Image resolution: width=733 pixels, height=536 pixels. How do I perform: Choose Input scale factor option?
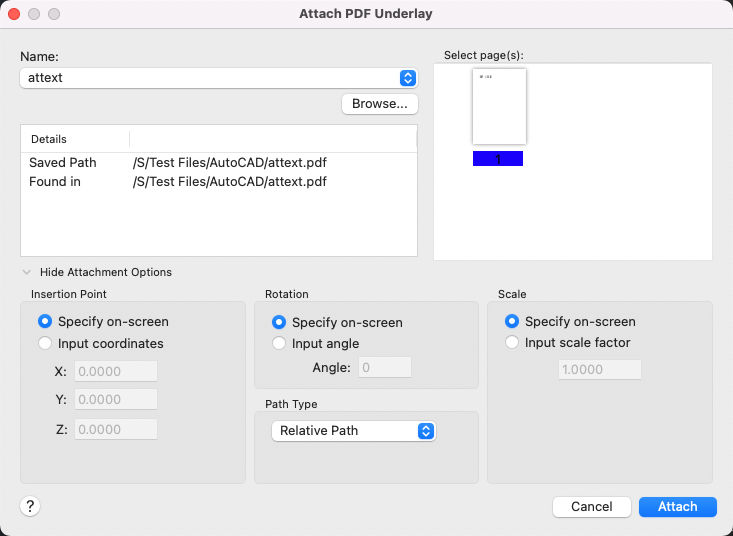tap(513, 343)
